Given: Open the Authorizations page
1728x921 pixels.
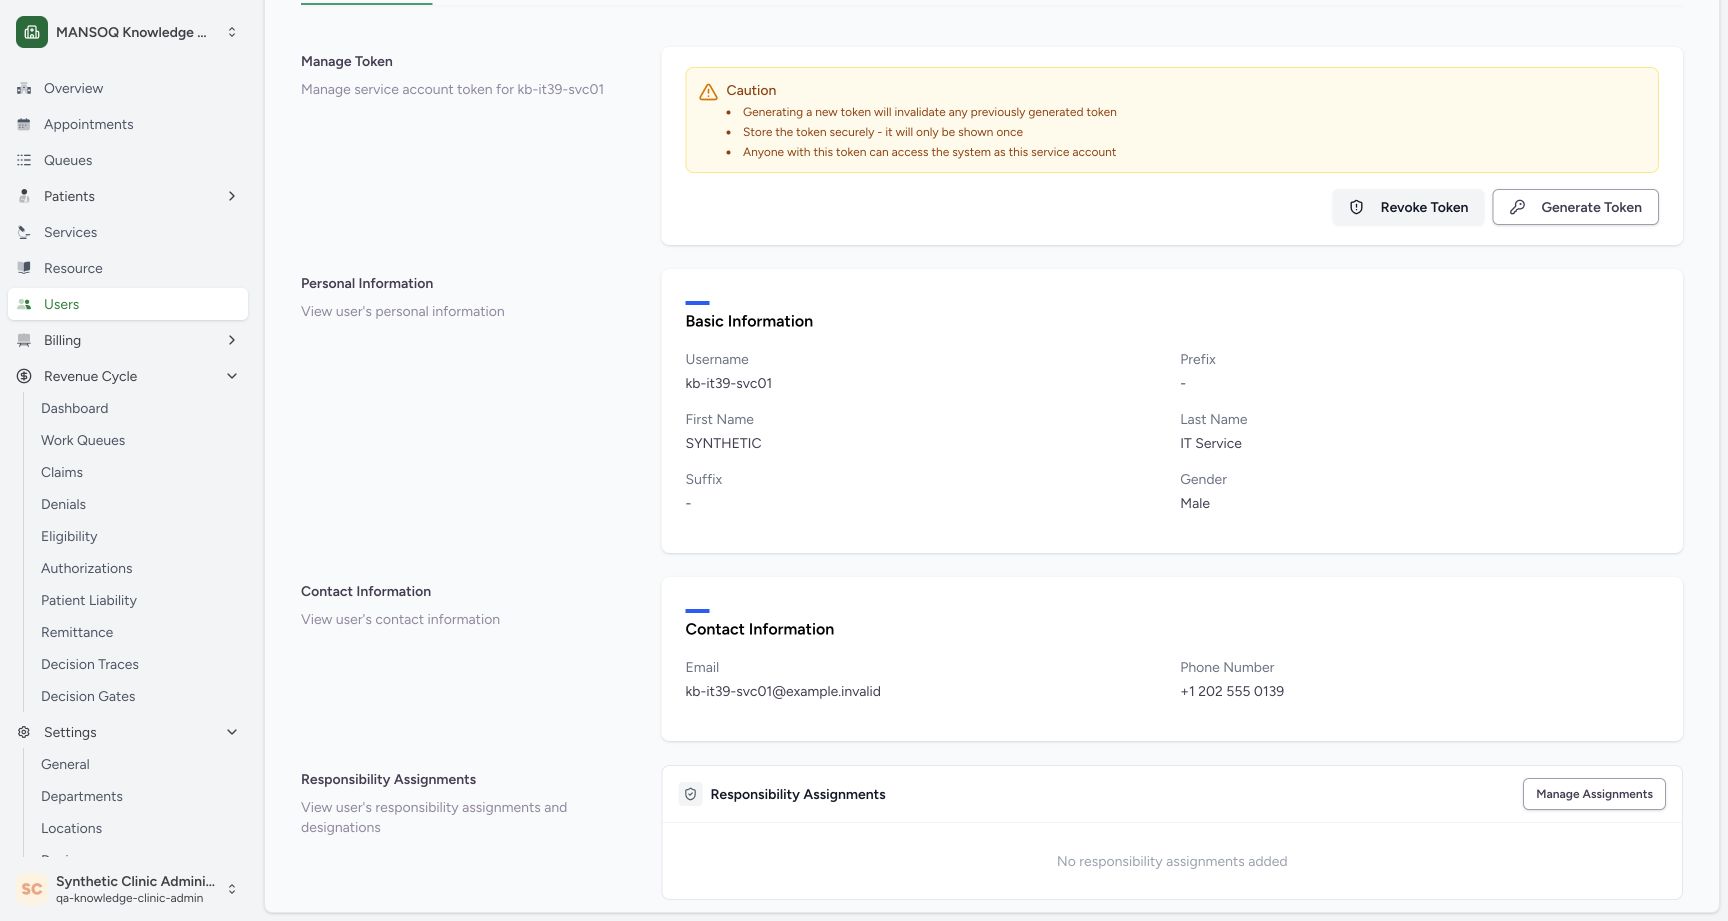Looking at the screenshot, I should click(86, 568).
